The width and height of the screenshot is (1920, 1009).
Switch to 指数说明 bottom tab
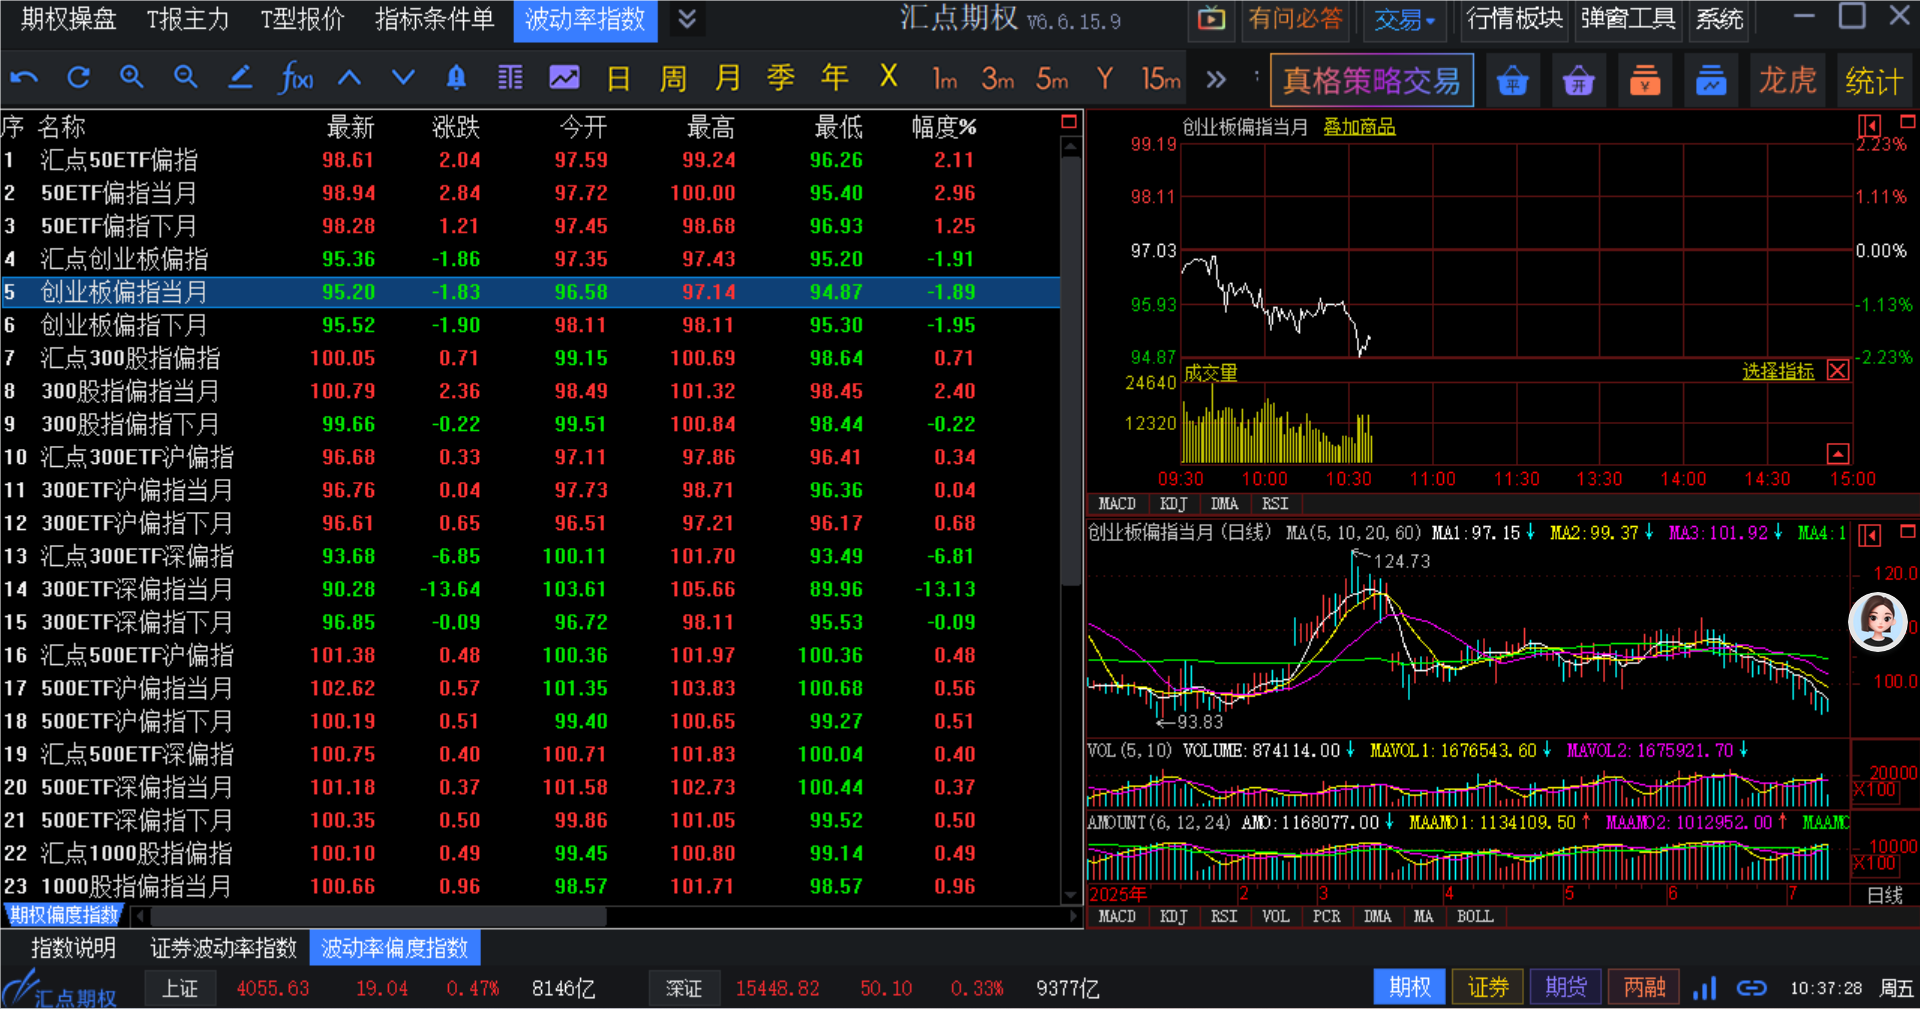click(73, 948)
